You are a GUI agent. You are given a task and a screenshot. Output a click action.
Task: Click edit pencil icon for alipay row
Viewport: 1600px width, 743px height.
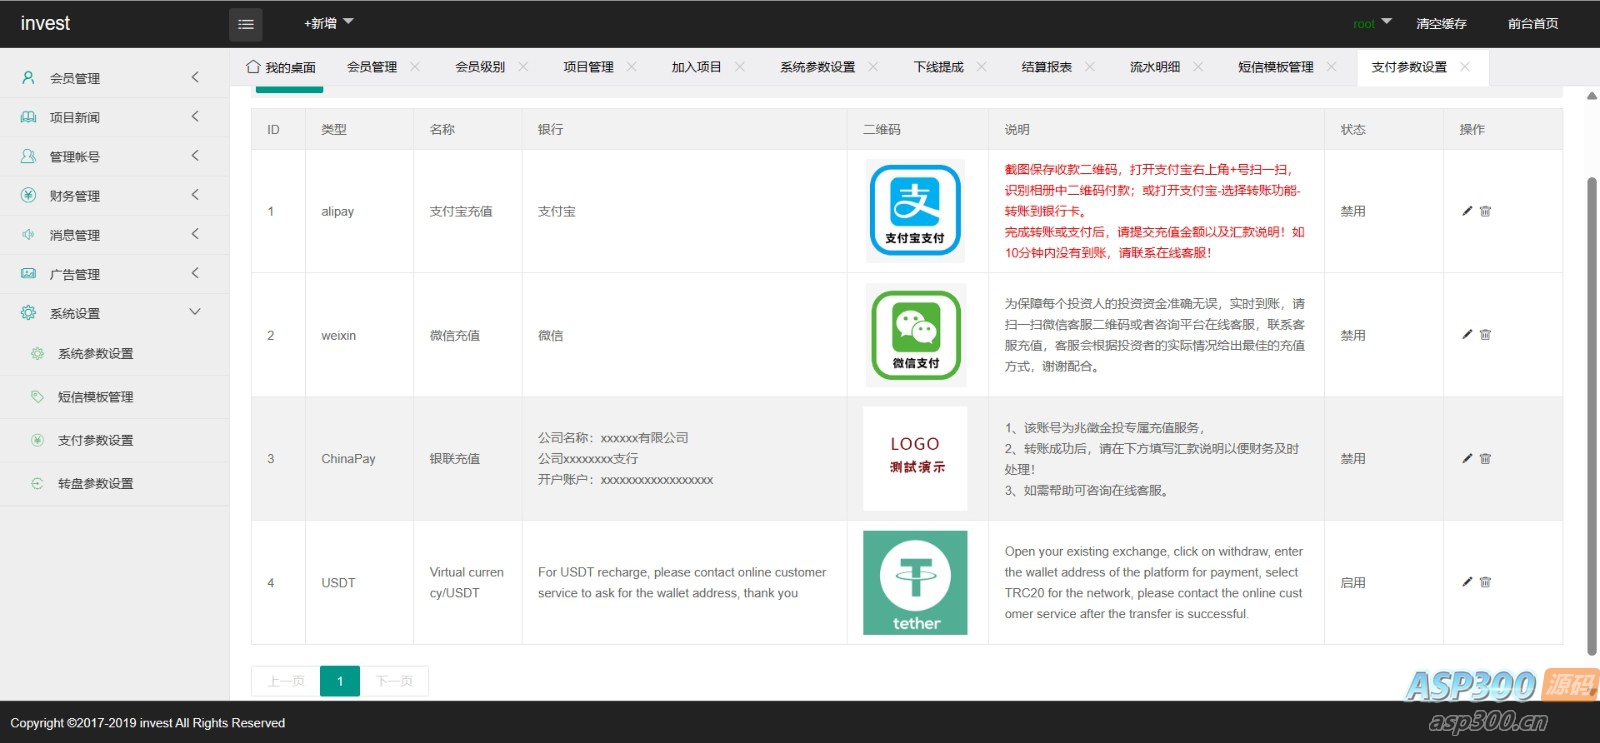coord(1467,211)
